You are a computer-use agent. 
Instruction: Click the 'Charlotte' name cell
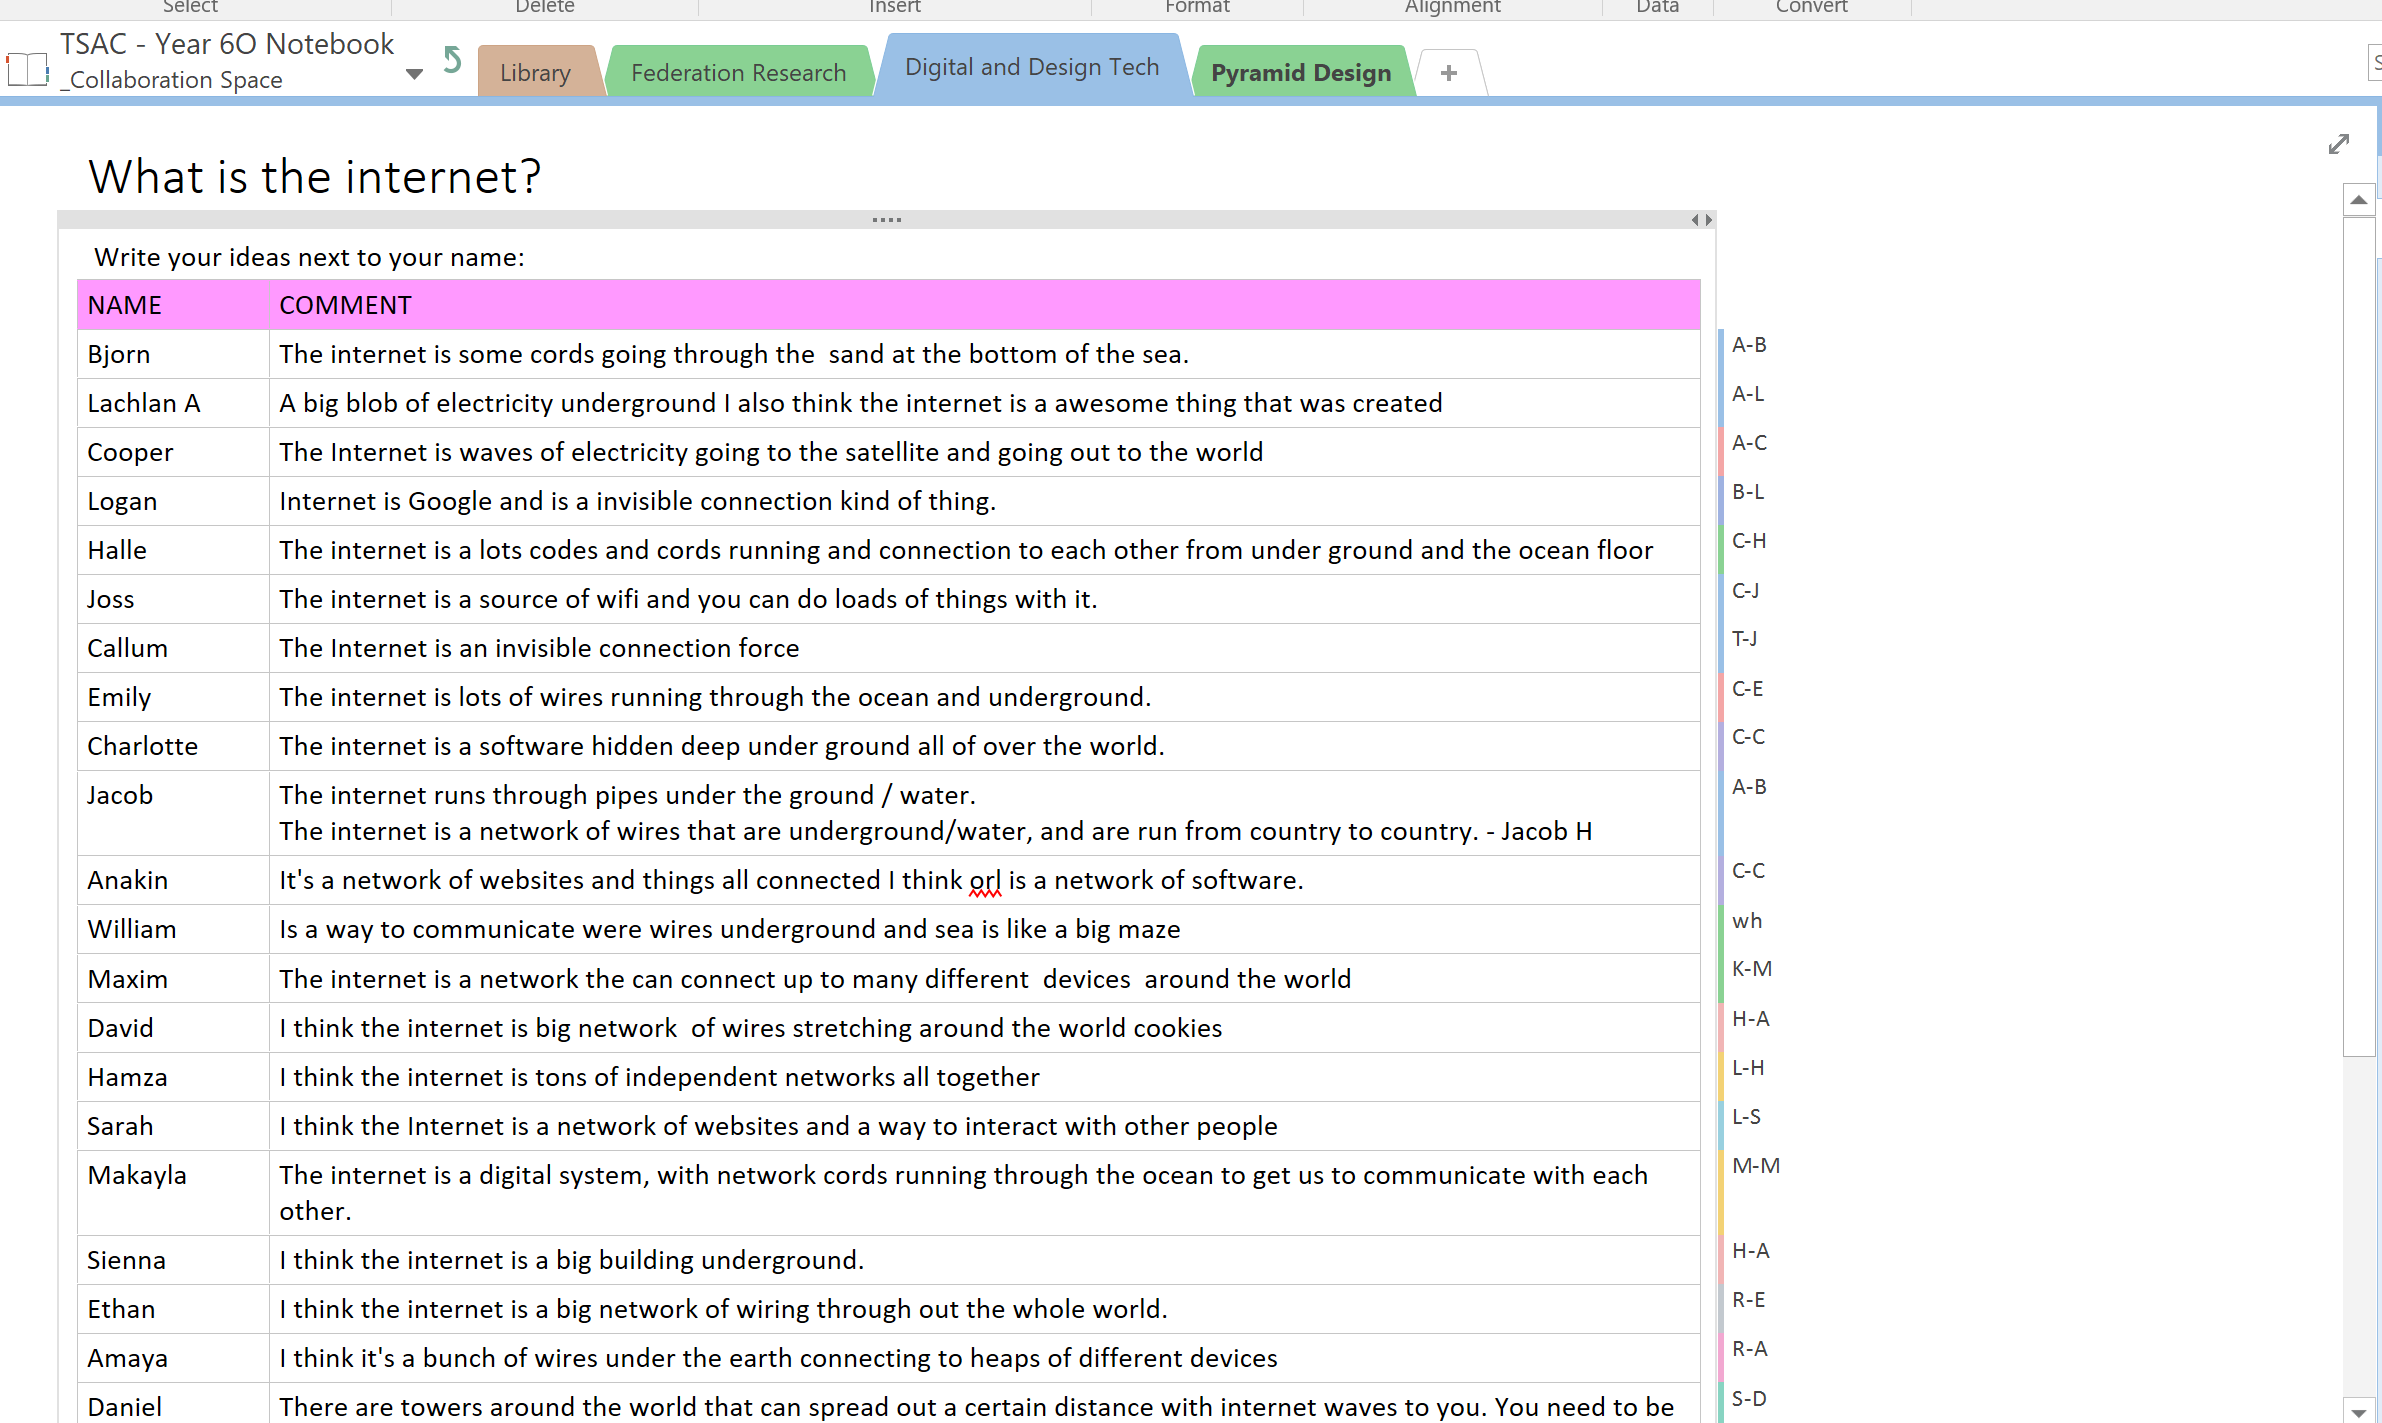click(x=174, y=746)
